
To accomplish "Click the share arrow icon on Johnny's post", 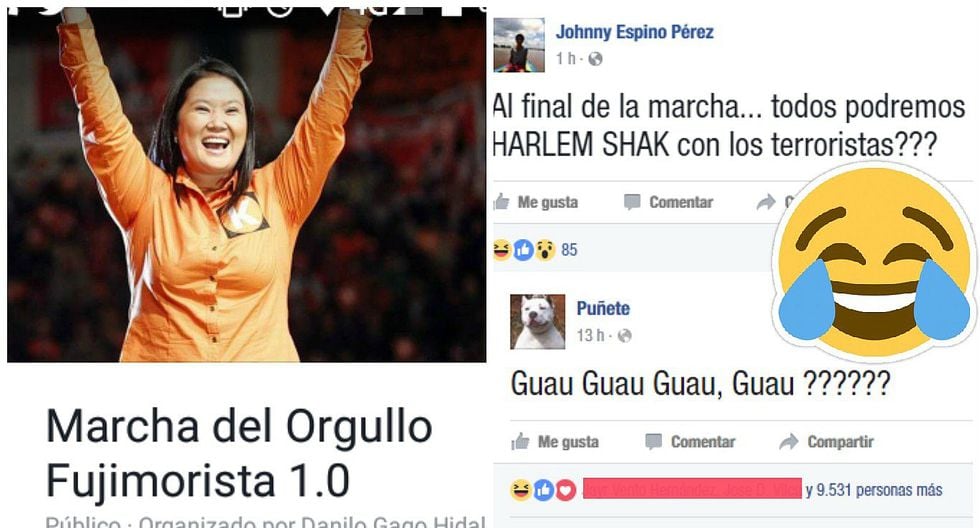I will pos(766,202).
